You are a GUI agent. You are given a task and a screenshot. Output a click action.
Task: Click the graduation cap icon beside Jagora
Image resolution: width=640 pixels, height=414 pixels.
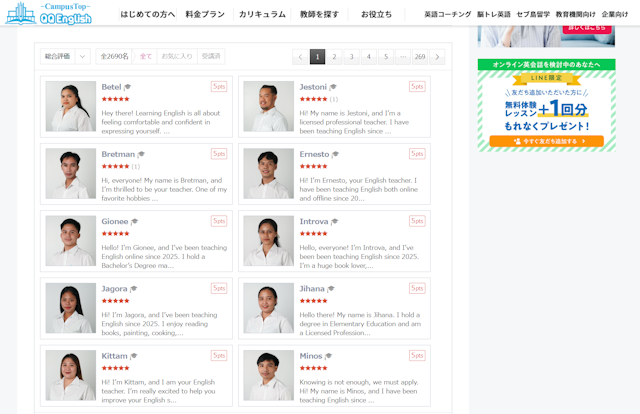pyautogui.click(x=133, y=289)
